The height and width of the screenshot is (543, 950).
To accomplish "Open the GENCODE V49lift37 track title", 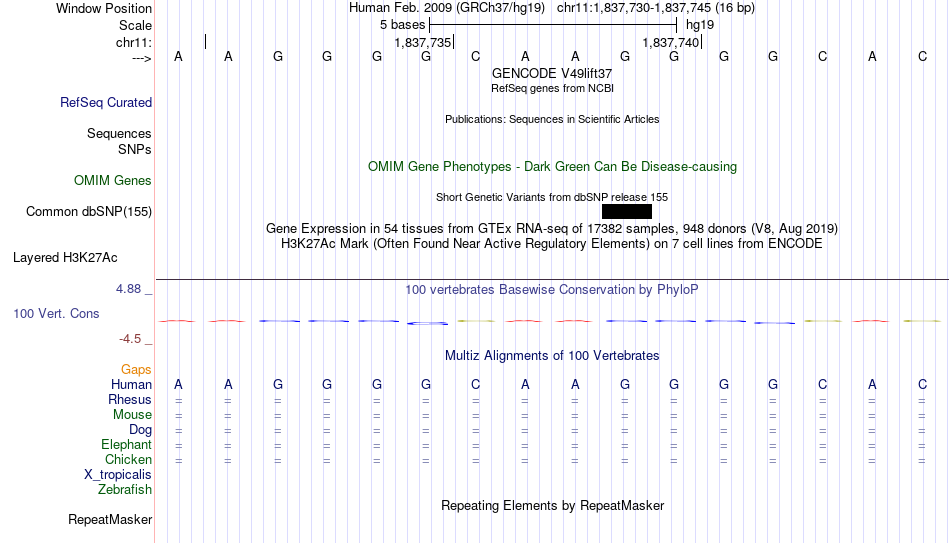I will pos(552,73).
